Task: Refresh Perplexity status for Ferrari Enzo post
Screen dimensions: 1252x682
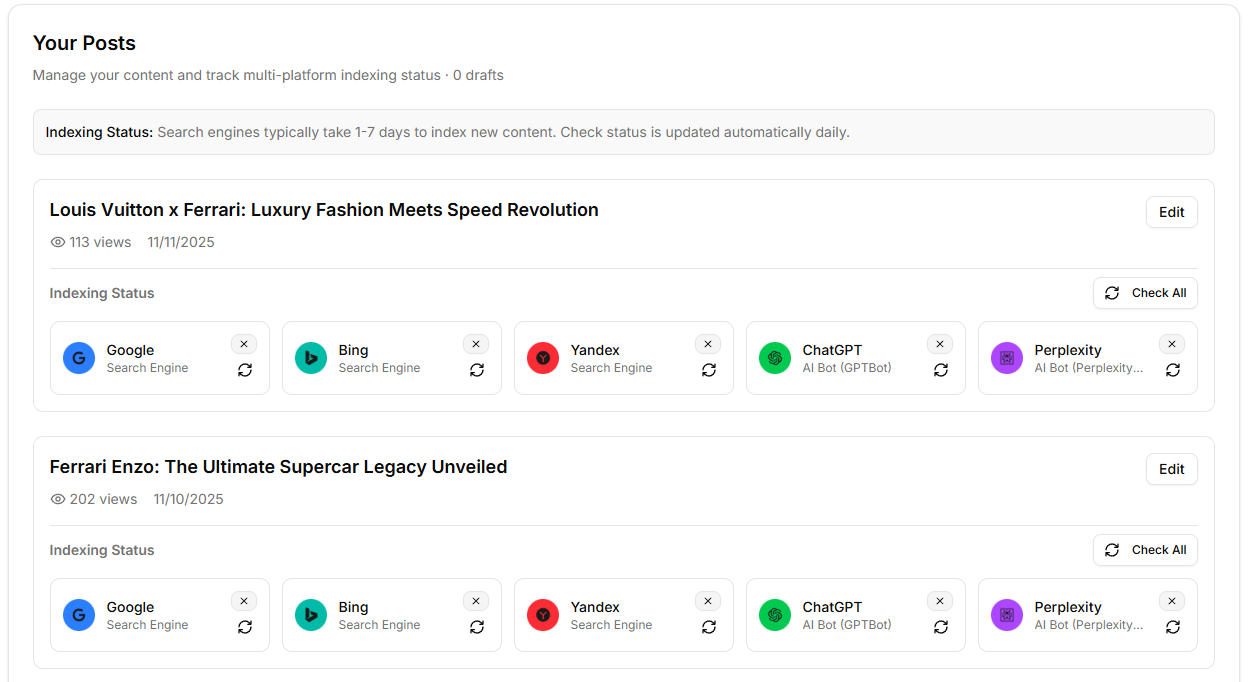Action: tap(1173, 627)
